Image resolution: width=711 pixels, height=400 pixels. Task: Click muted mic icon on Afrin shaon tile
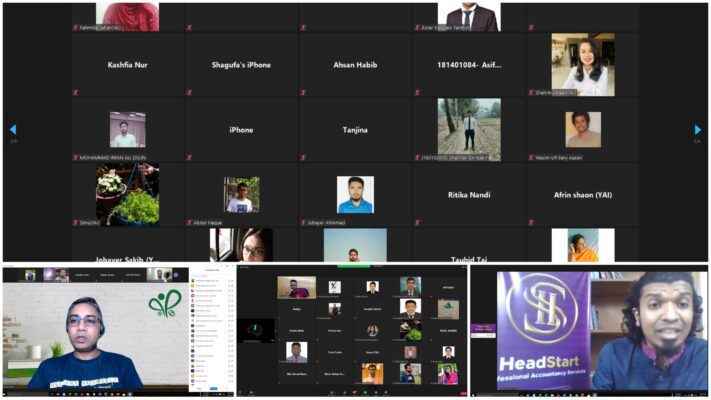pos(531,223)
